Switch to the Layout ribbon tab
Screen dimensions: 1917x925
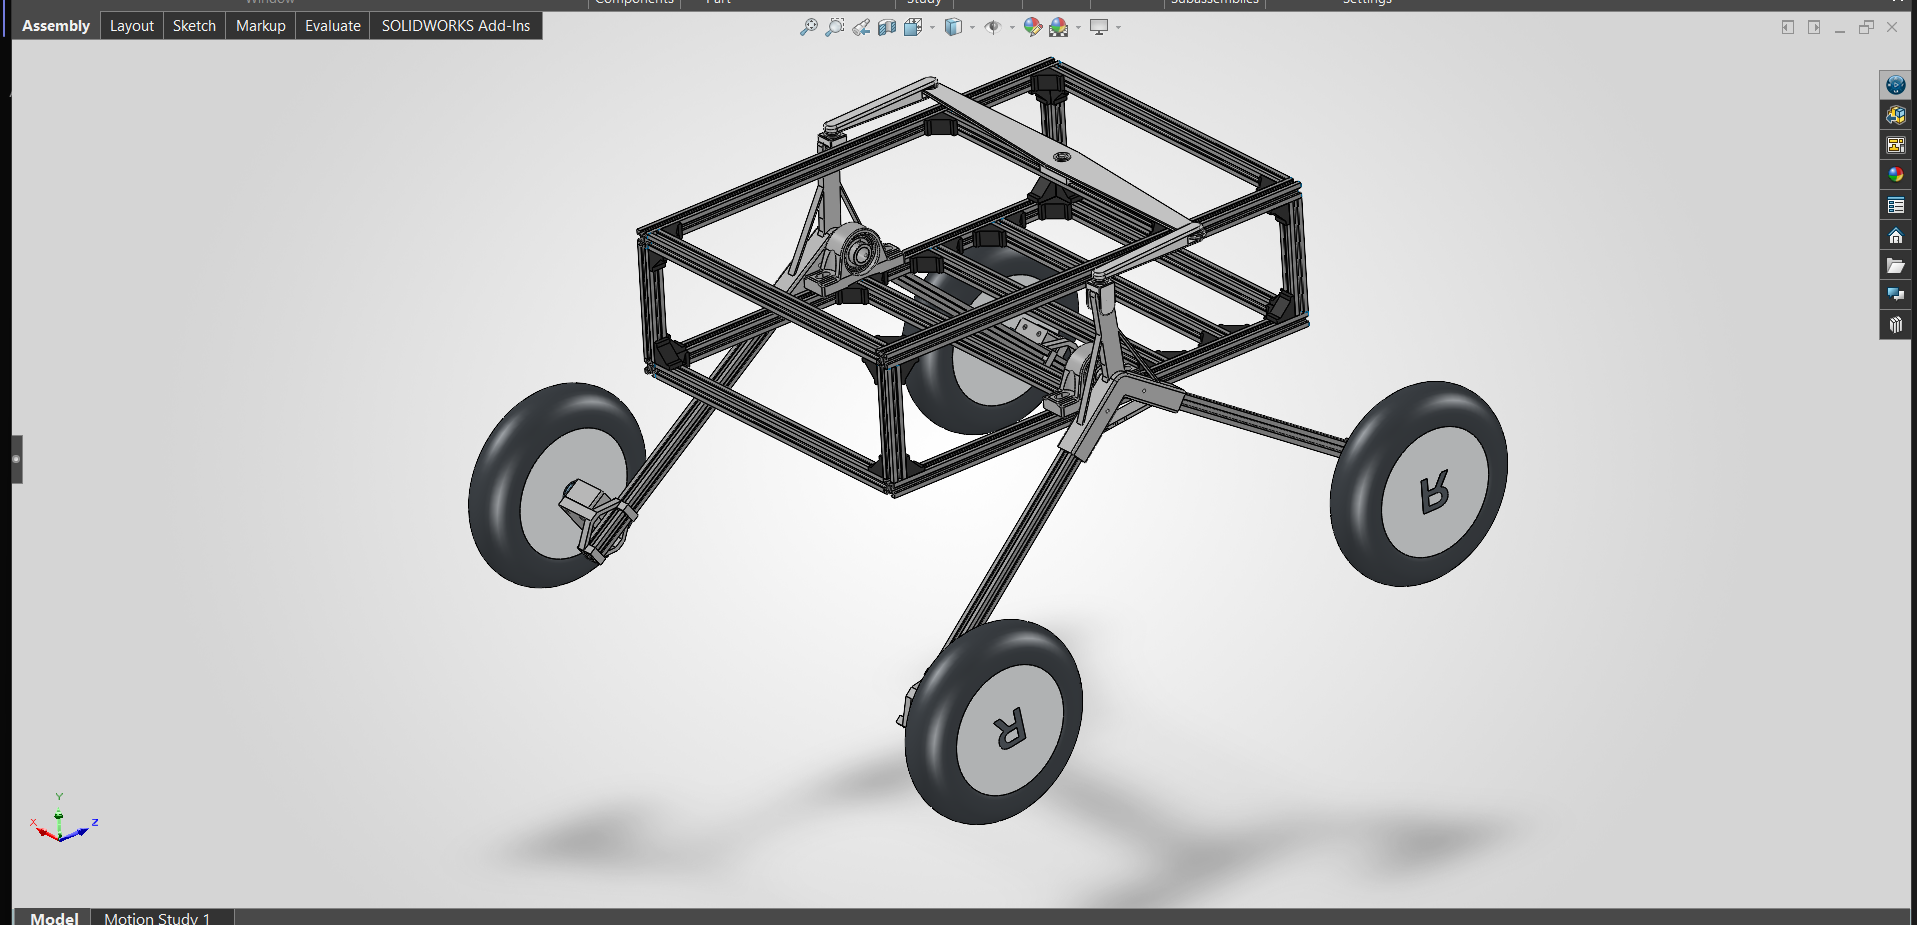click(x=132, y=26)
